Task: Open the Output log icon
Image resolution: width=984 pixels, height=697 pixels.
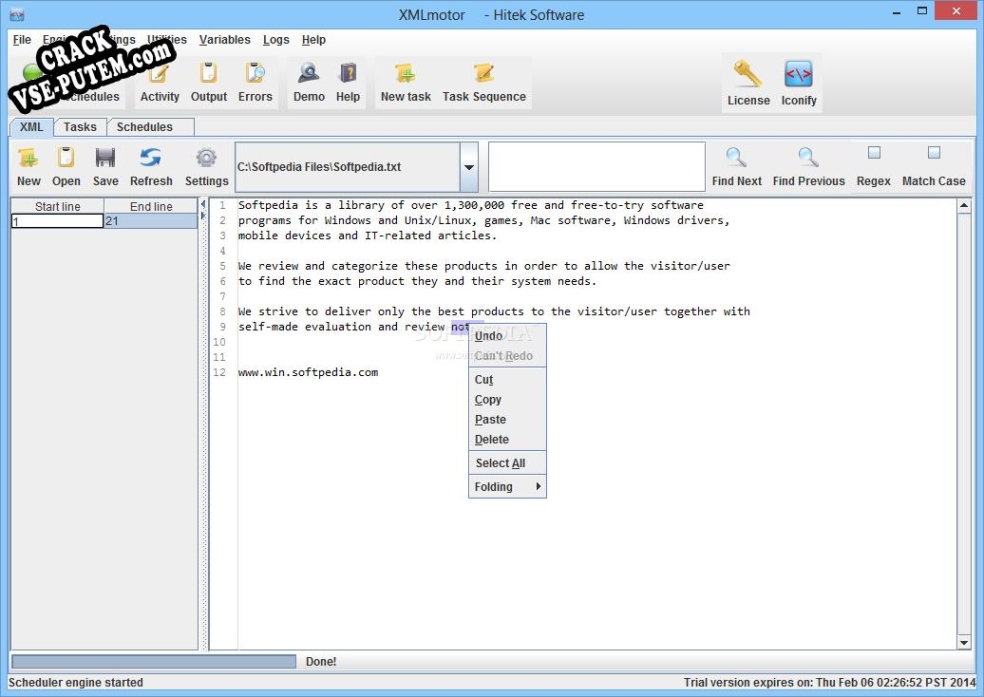Action: coord(208,82)
